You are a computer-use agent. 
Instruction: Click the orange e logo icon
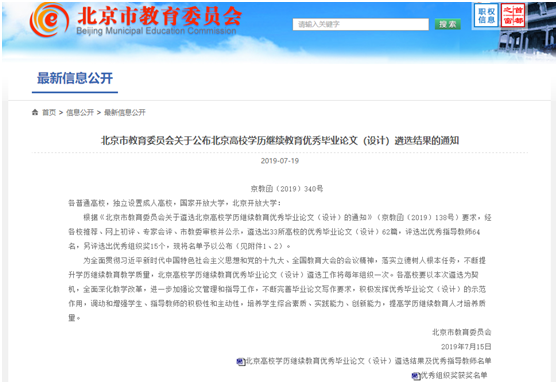coord(49,20)
